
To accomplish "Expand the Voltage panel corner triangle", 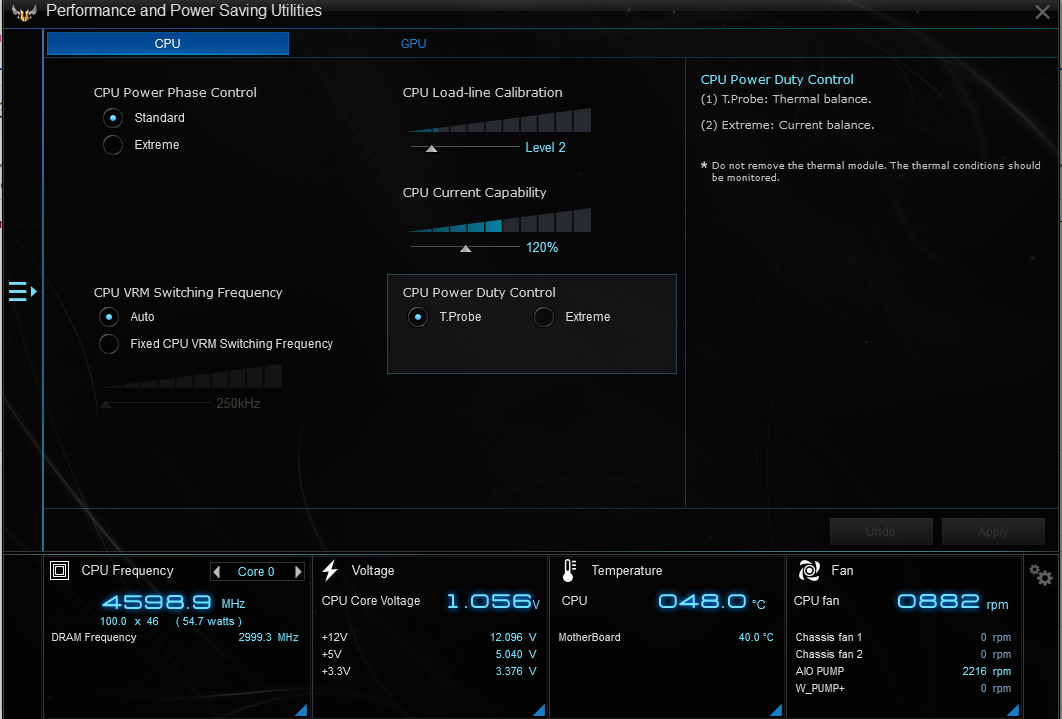I will 539,710.
